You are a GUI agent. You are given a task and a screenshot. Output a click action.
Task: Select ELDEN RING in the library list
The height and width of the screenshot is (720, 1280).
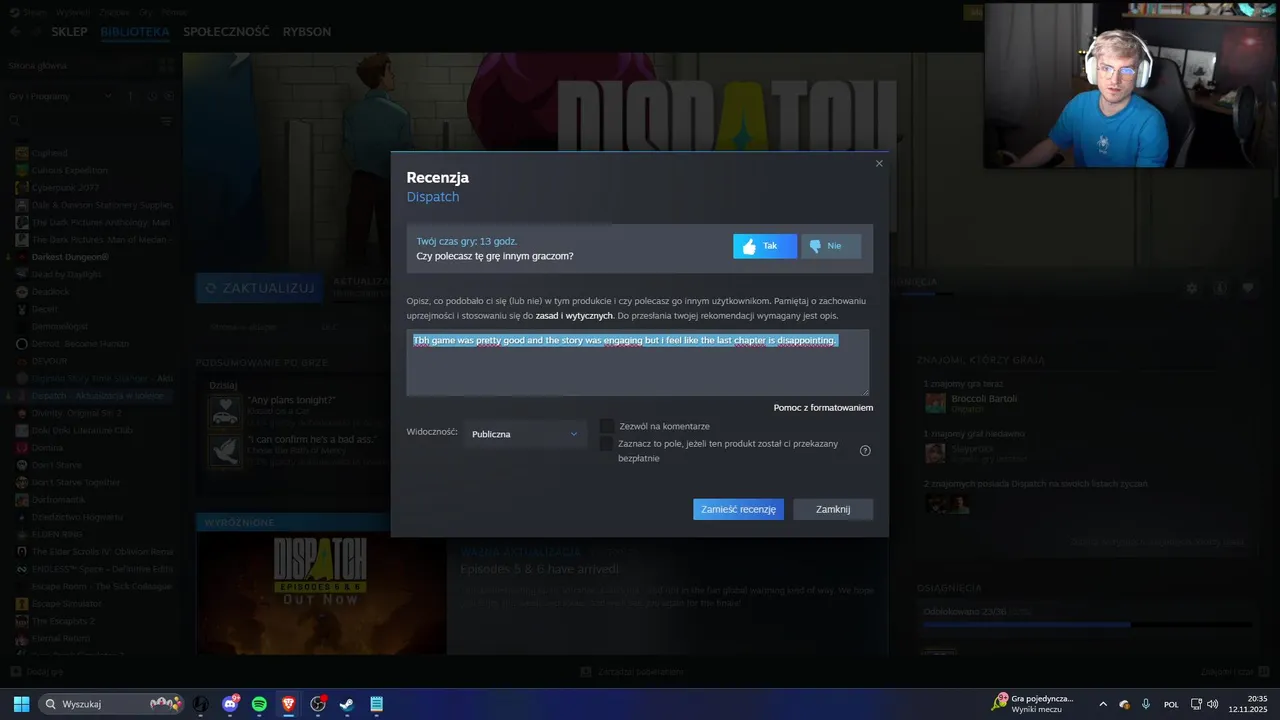tap(55, 534)
